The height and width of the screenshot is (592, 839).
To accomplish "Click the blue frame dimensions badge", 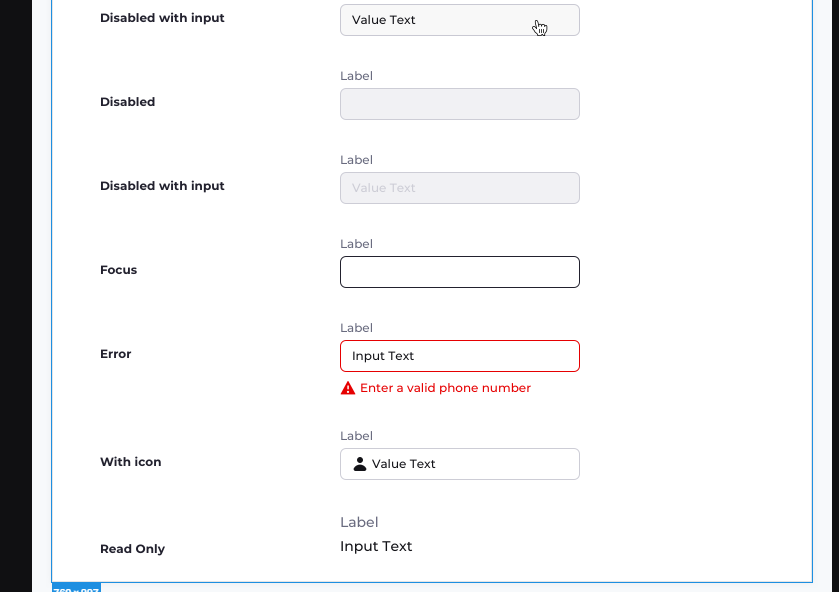I will coord(76,588).
